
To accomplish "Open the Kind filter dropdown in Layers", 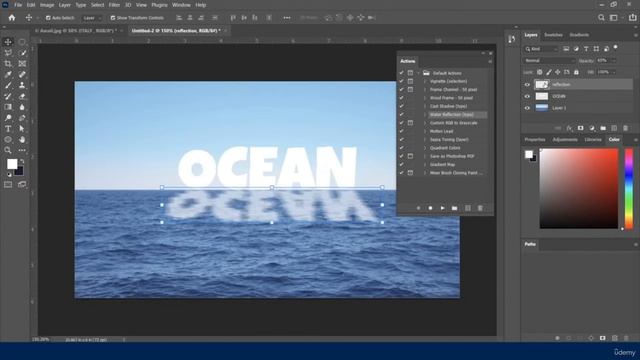I will [541, 49].
